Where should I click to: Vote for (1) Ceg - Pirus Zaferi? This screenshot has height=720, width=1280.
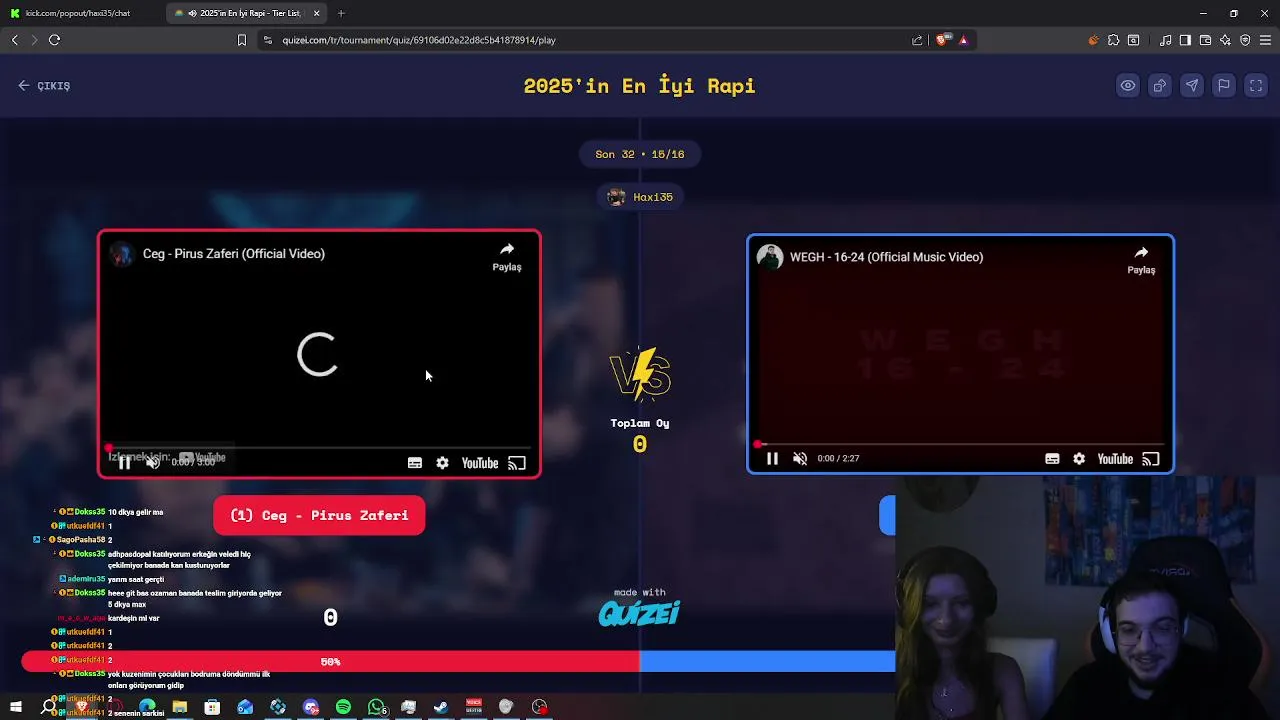pyautogui.click(x=319, y=516)
